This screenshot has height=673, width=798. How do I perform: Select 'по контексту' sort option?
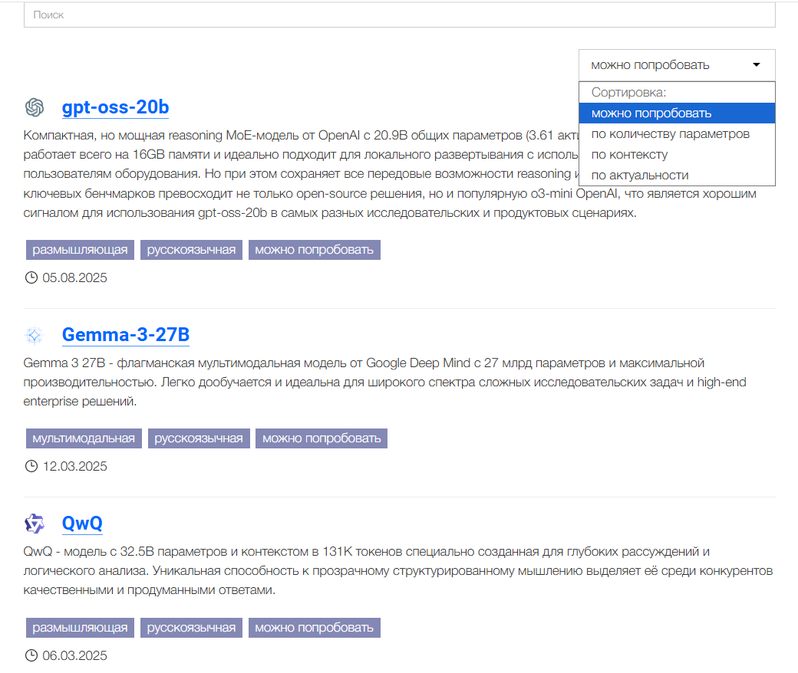click(629, 155)
